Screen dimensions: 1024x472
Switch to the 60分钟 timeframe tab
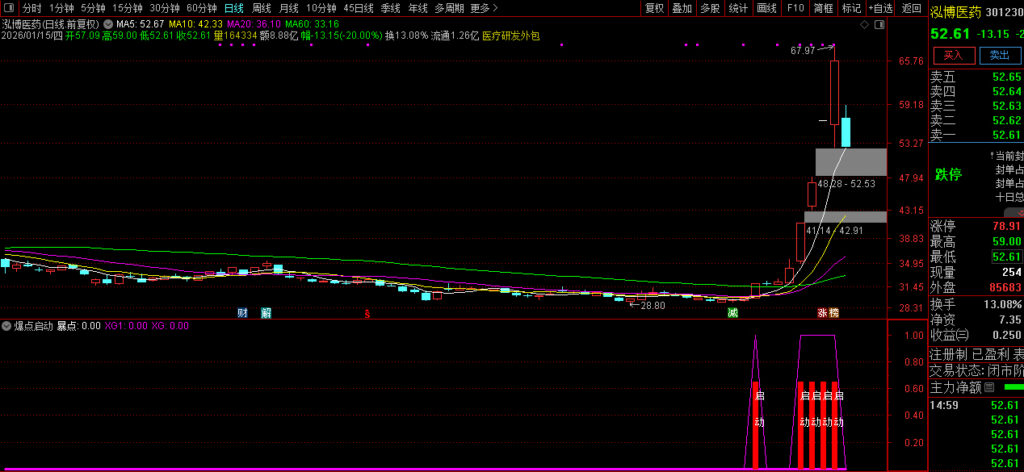[x=201, y=8]
